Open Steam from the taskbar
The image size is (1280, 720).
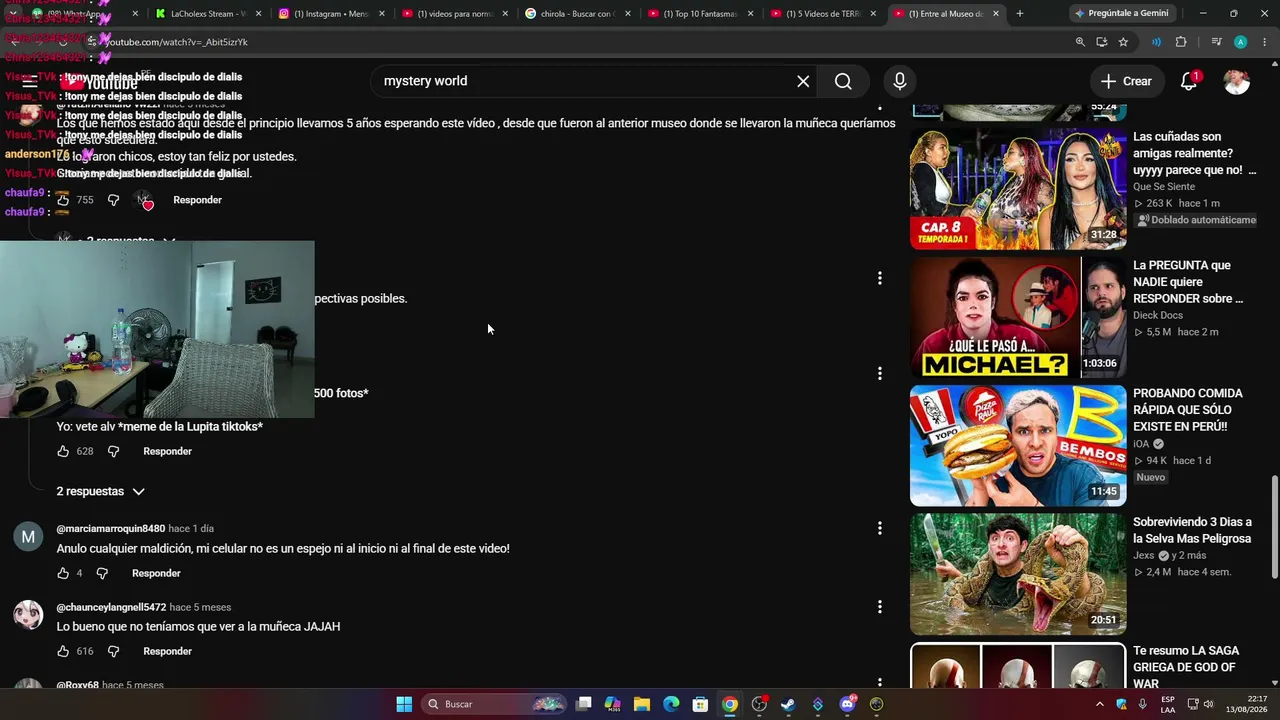pyautogui.click(x=788, y=704)
